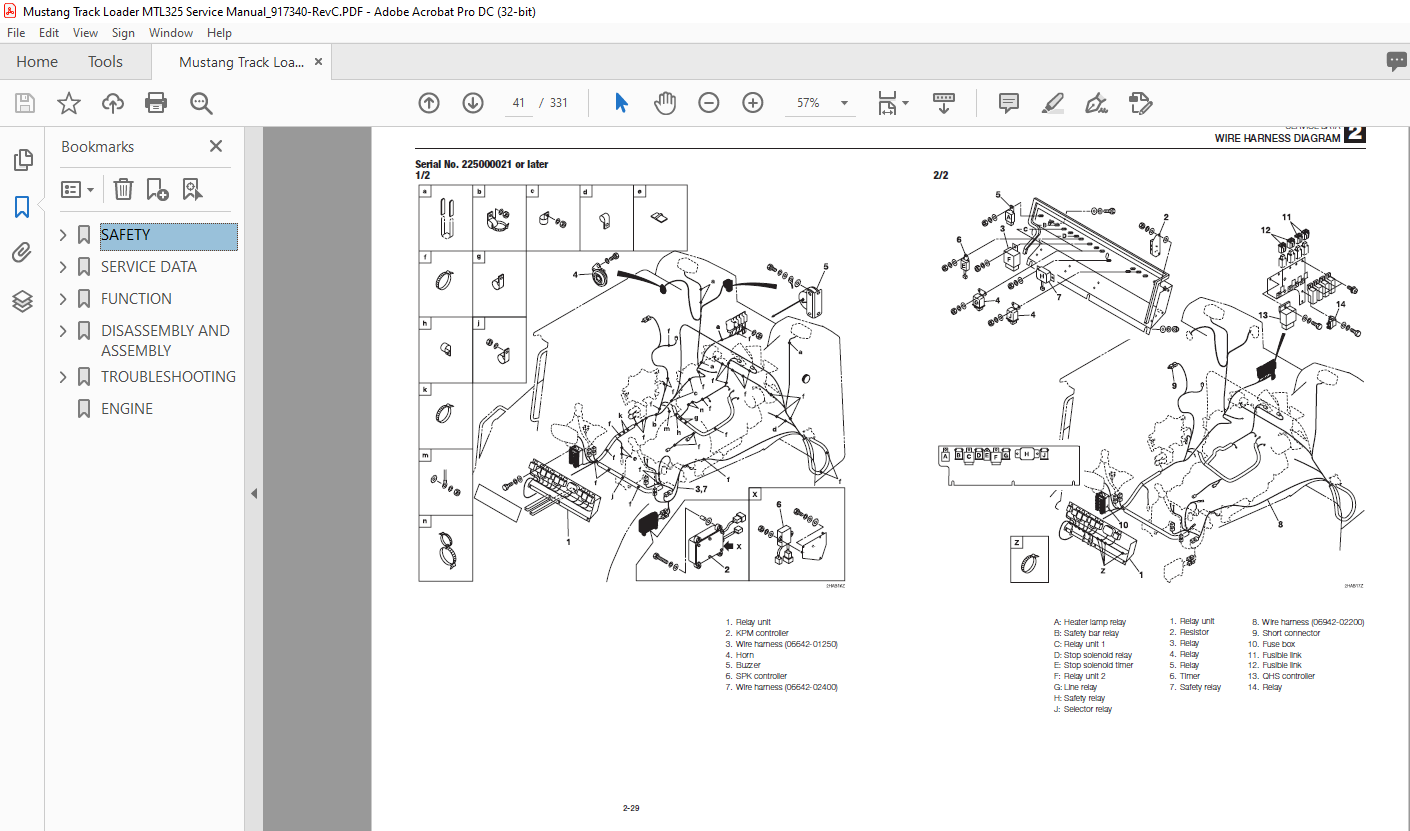
Task: Open the bookmark options dropdown
Action: click(x=78, y=189)
